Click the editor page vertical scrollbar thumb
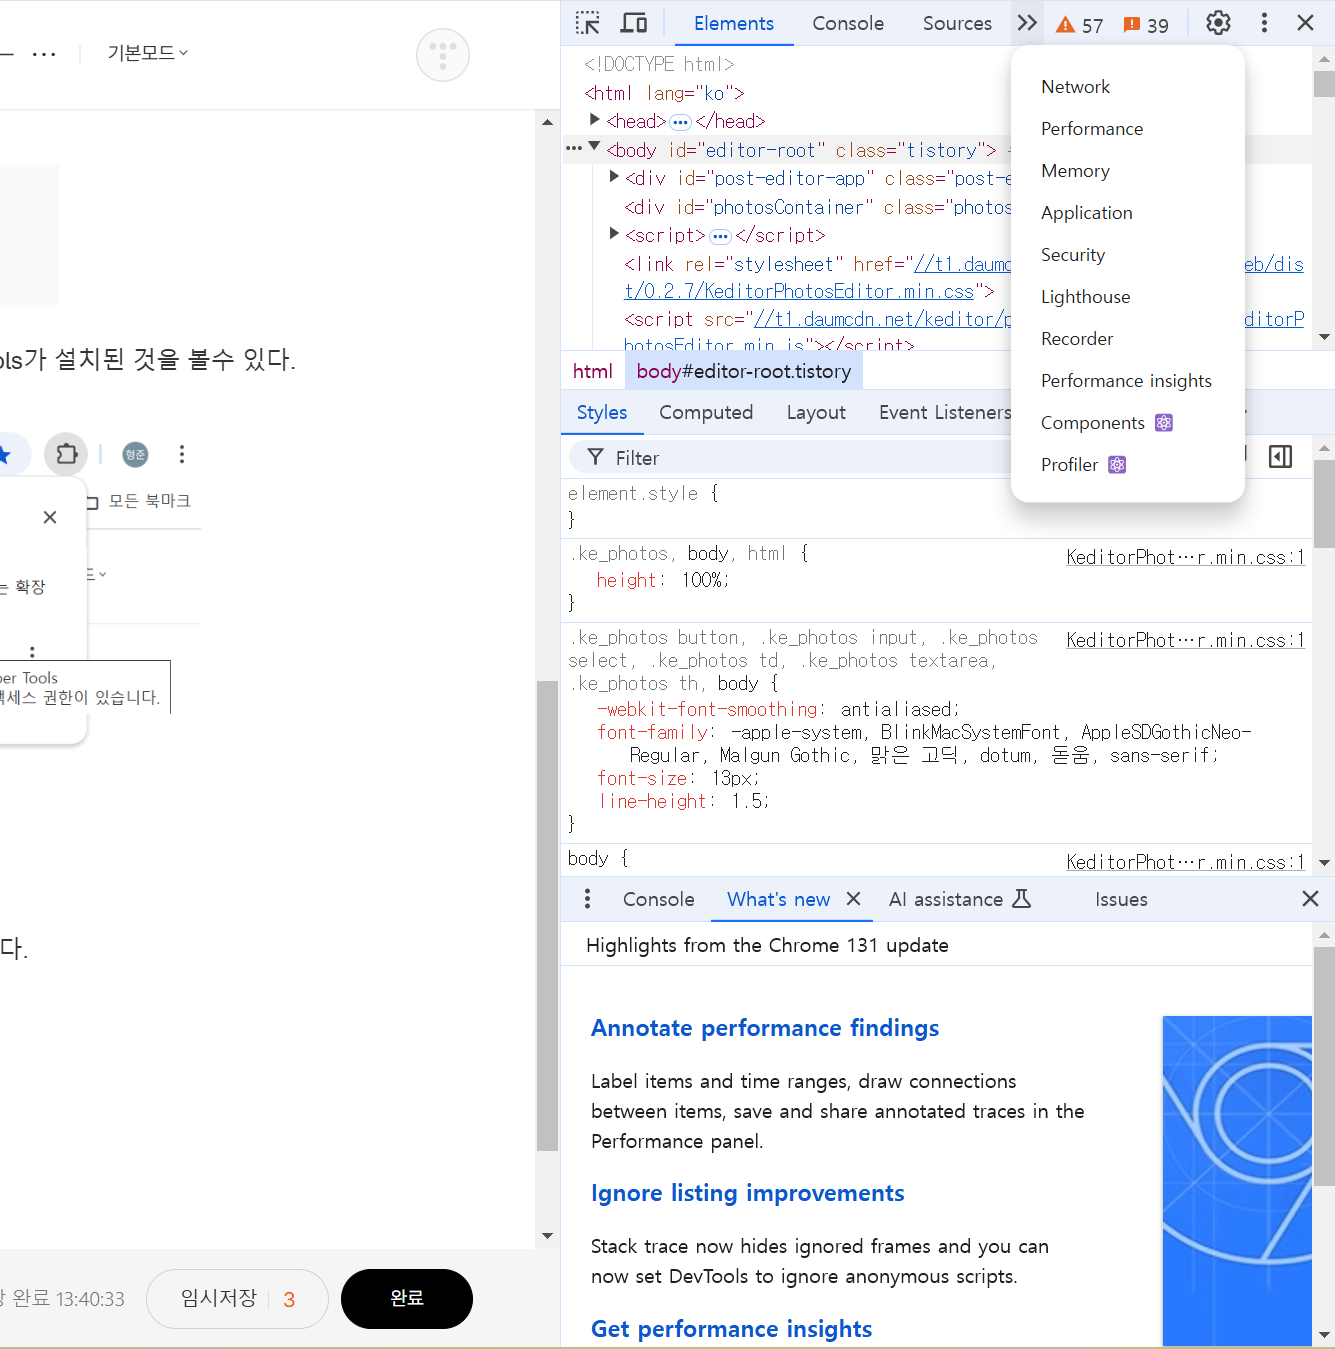The height and width of the screenshot is (1349, 1335). click(547, 916)
